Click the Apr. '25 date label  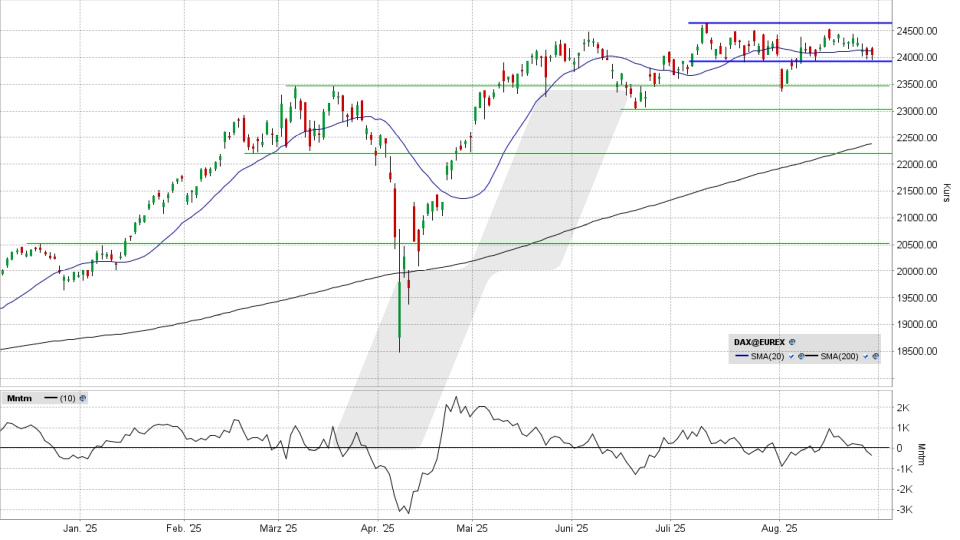[x=377, y=528]
